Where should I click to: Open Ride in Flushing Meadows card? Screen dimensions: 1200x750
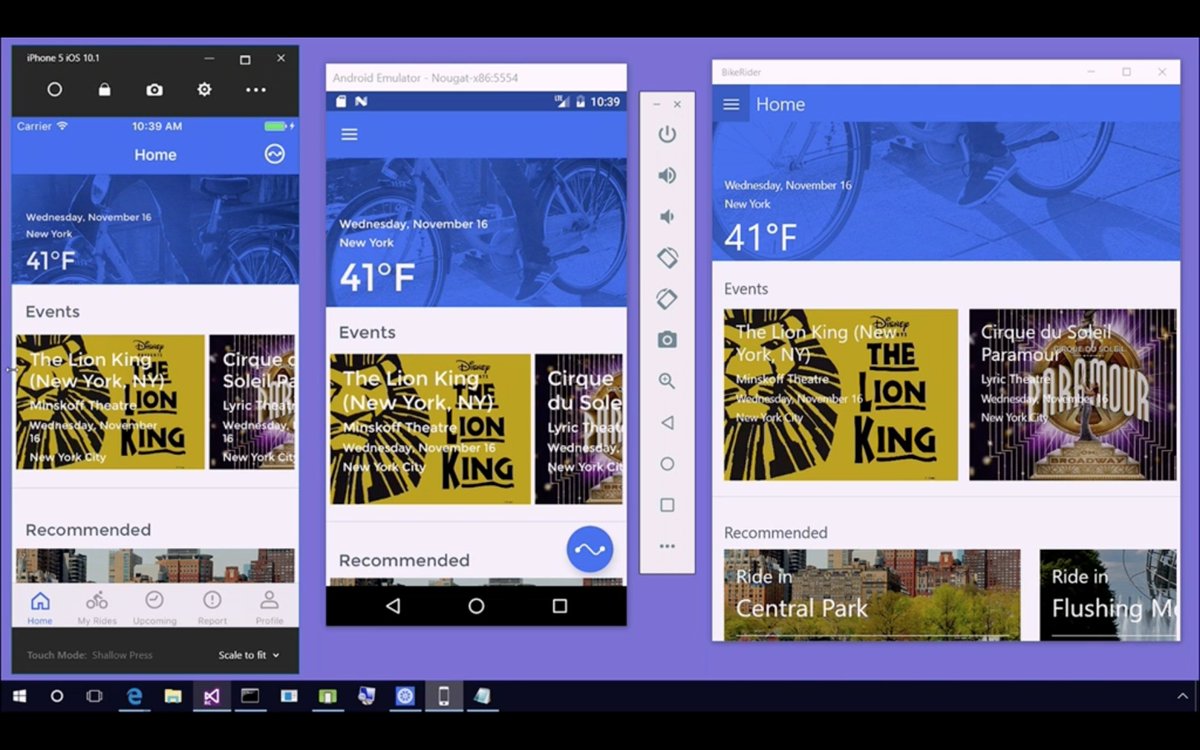[1108, 595]
